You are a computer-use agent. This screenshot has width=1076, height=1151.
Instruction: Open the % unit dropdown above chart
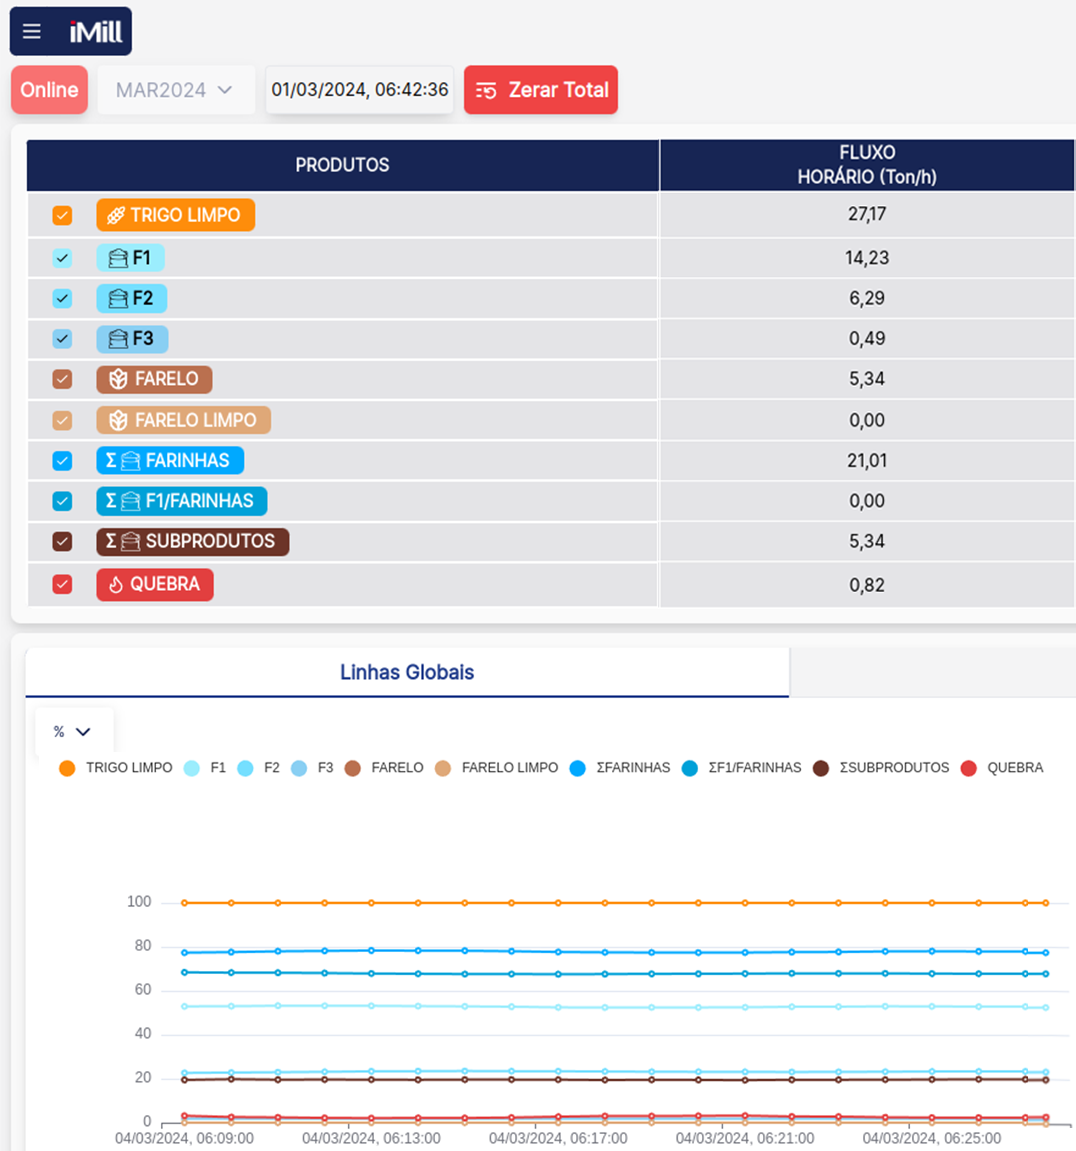point(73,732)
